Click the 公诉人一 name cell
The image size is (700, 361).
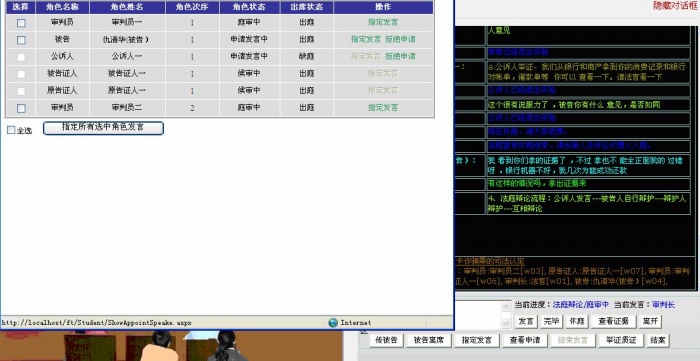pos(127,57)
